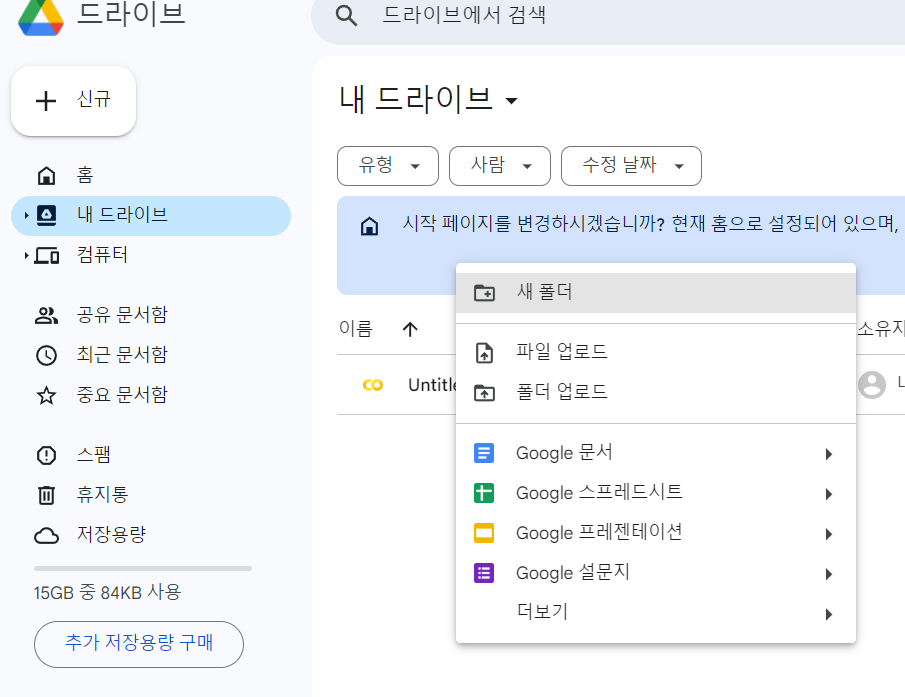Click the search magnifier icon

[x=346, y=16]
